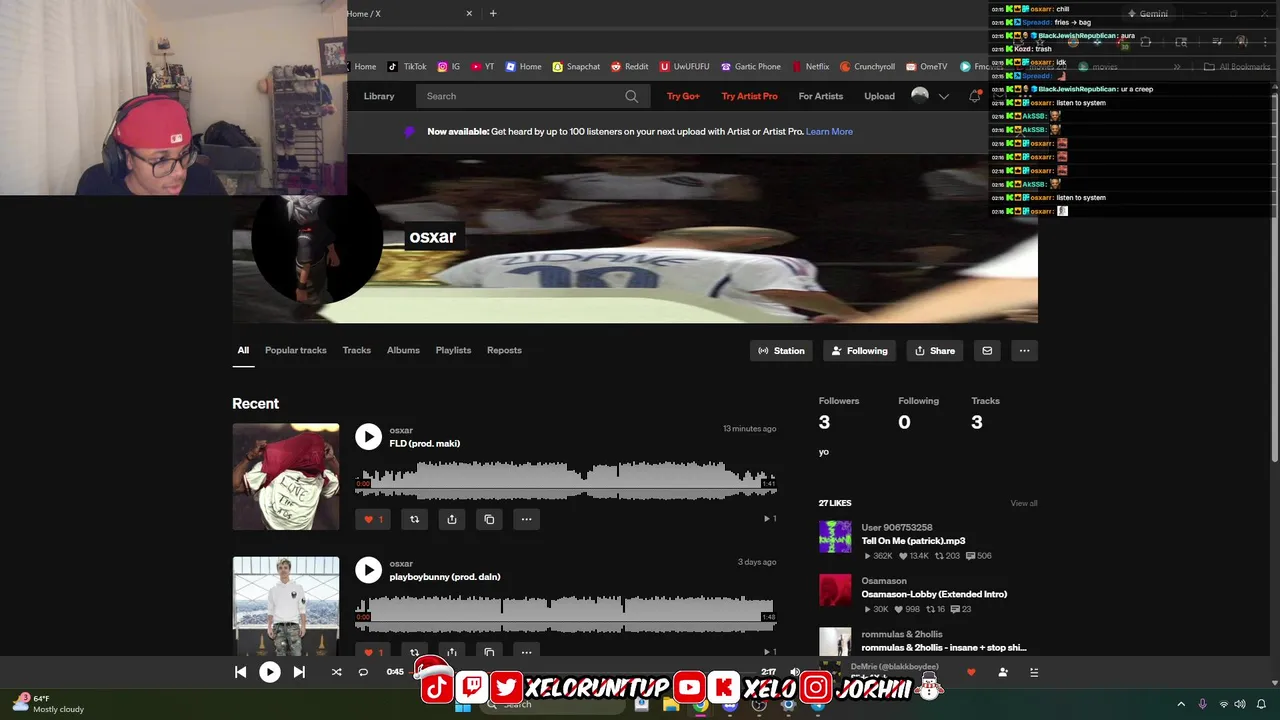
Task: Open the TikTok bookmark
Action: pos(407,67)
